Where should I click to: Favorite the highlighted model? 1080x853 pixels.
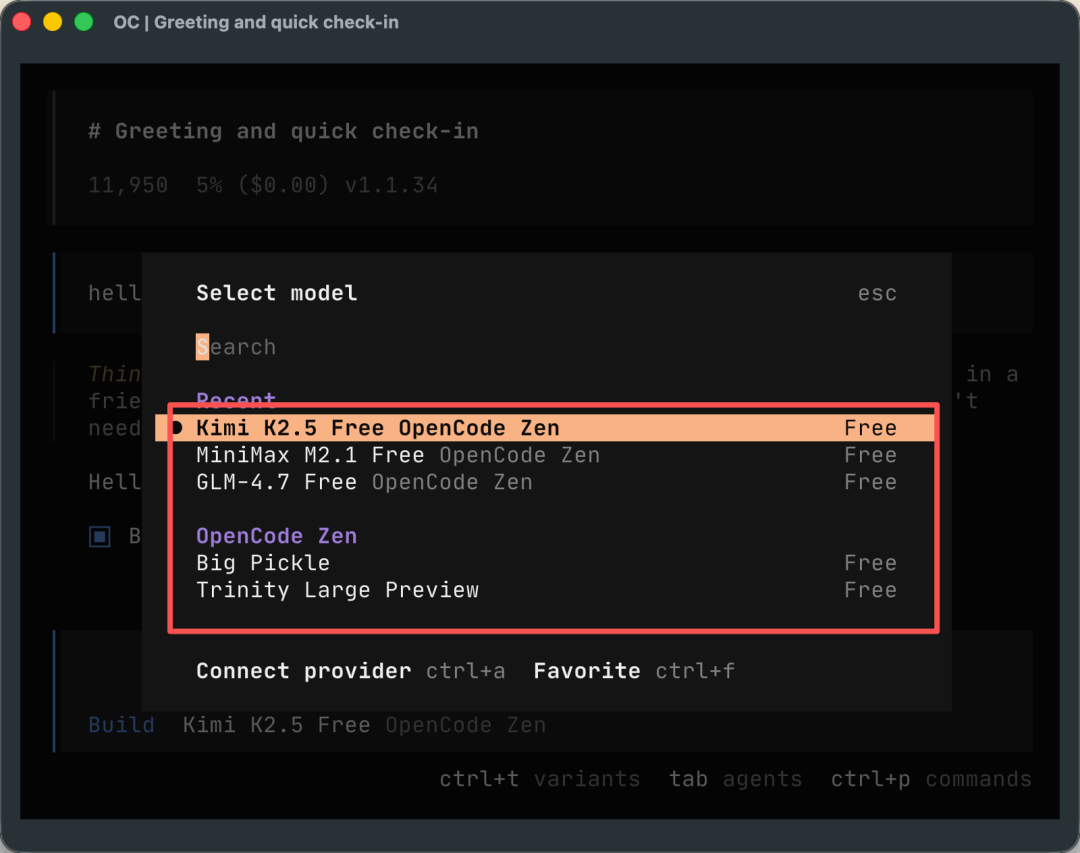(587, 671)
